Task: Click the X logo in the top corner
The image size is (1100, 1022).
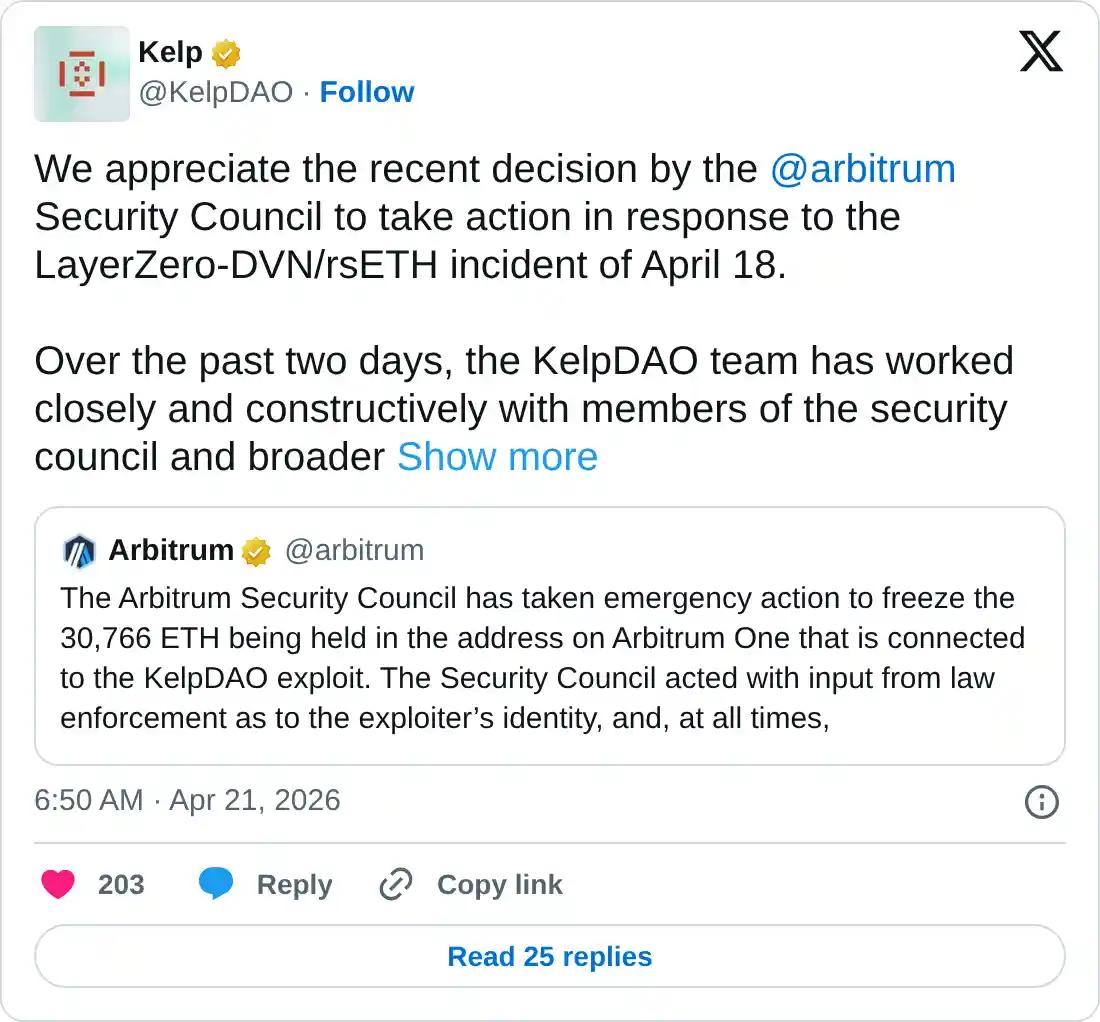Action: point(1040,51)
